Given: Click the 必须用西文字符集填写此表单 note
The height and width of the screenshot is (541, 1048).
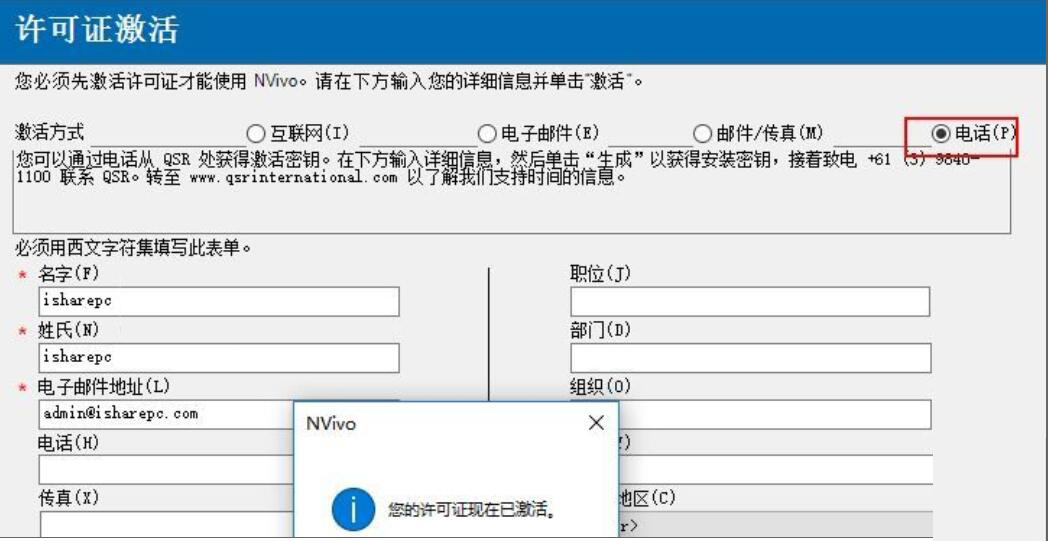Looking at the screenshot, I should coord(134,249).
